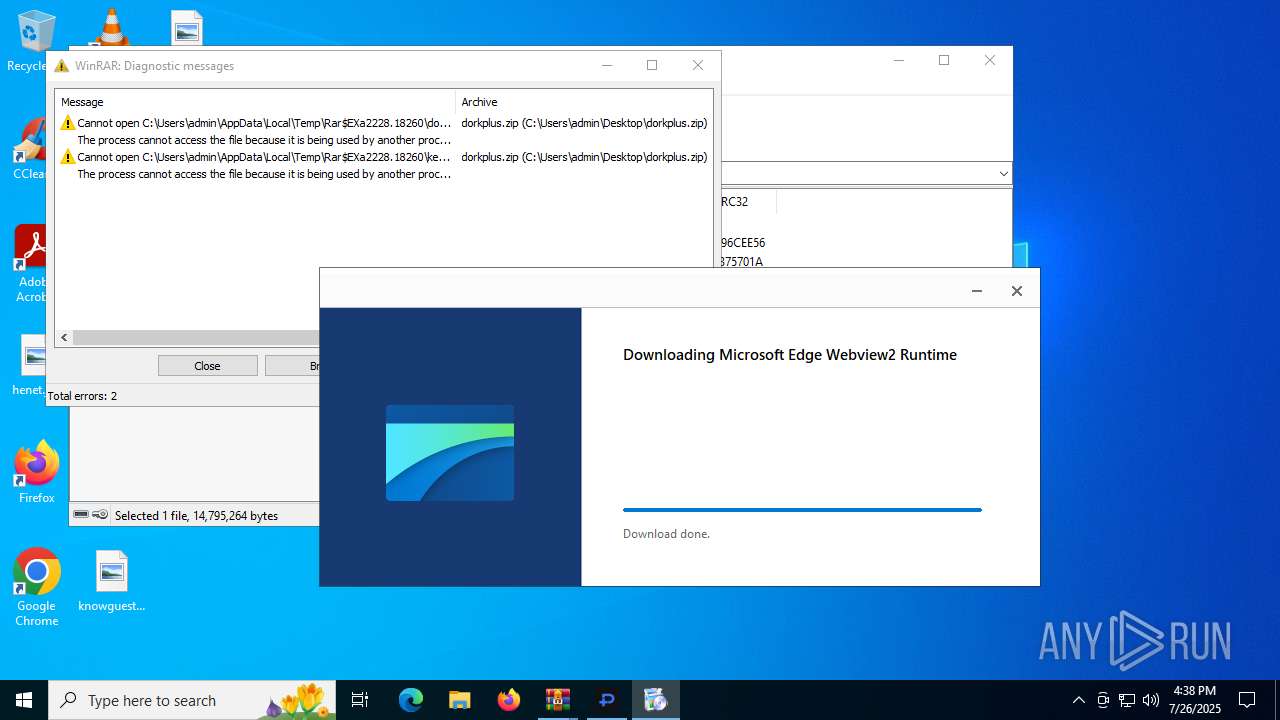Click left arrow of horizontal scrollbar

tap(64, 338)
